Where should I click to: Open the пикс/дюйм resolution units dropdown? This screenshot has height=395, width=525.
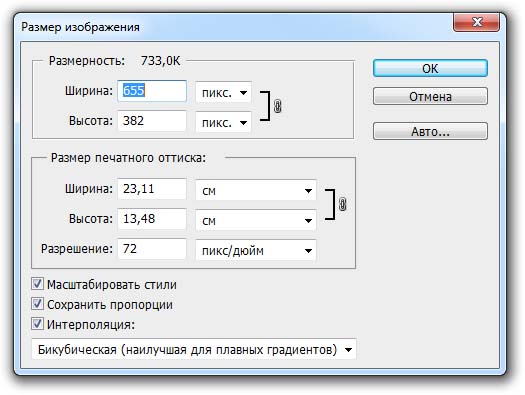click(x=256, y=250)
